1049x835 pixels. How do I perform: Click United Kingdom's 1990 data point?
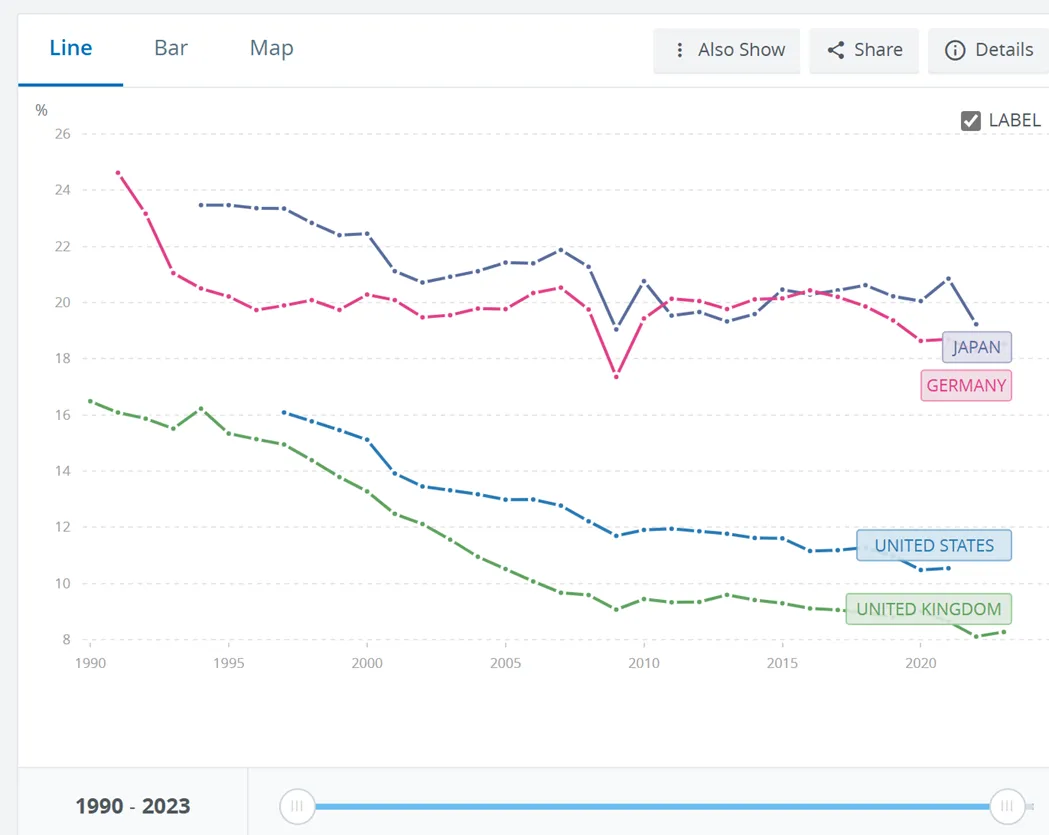(90, 401)
